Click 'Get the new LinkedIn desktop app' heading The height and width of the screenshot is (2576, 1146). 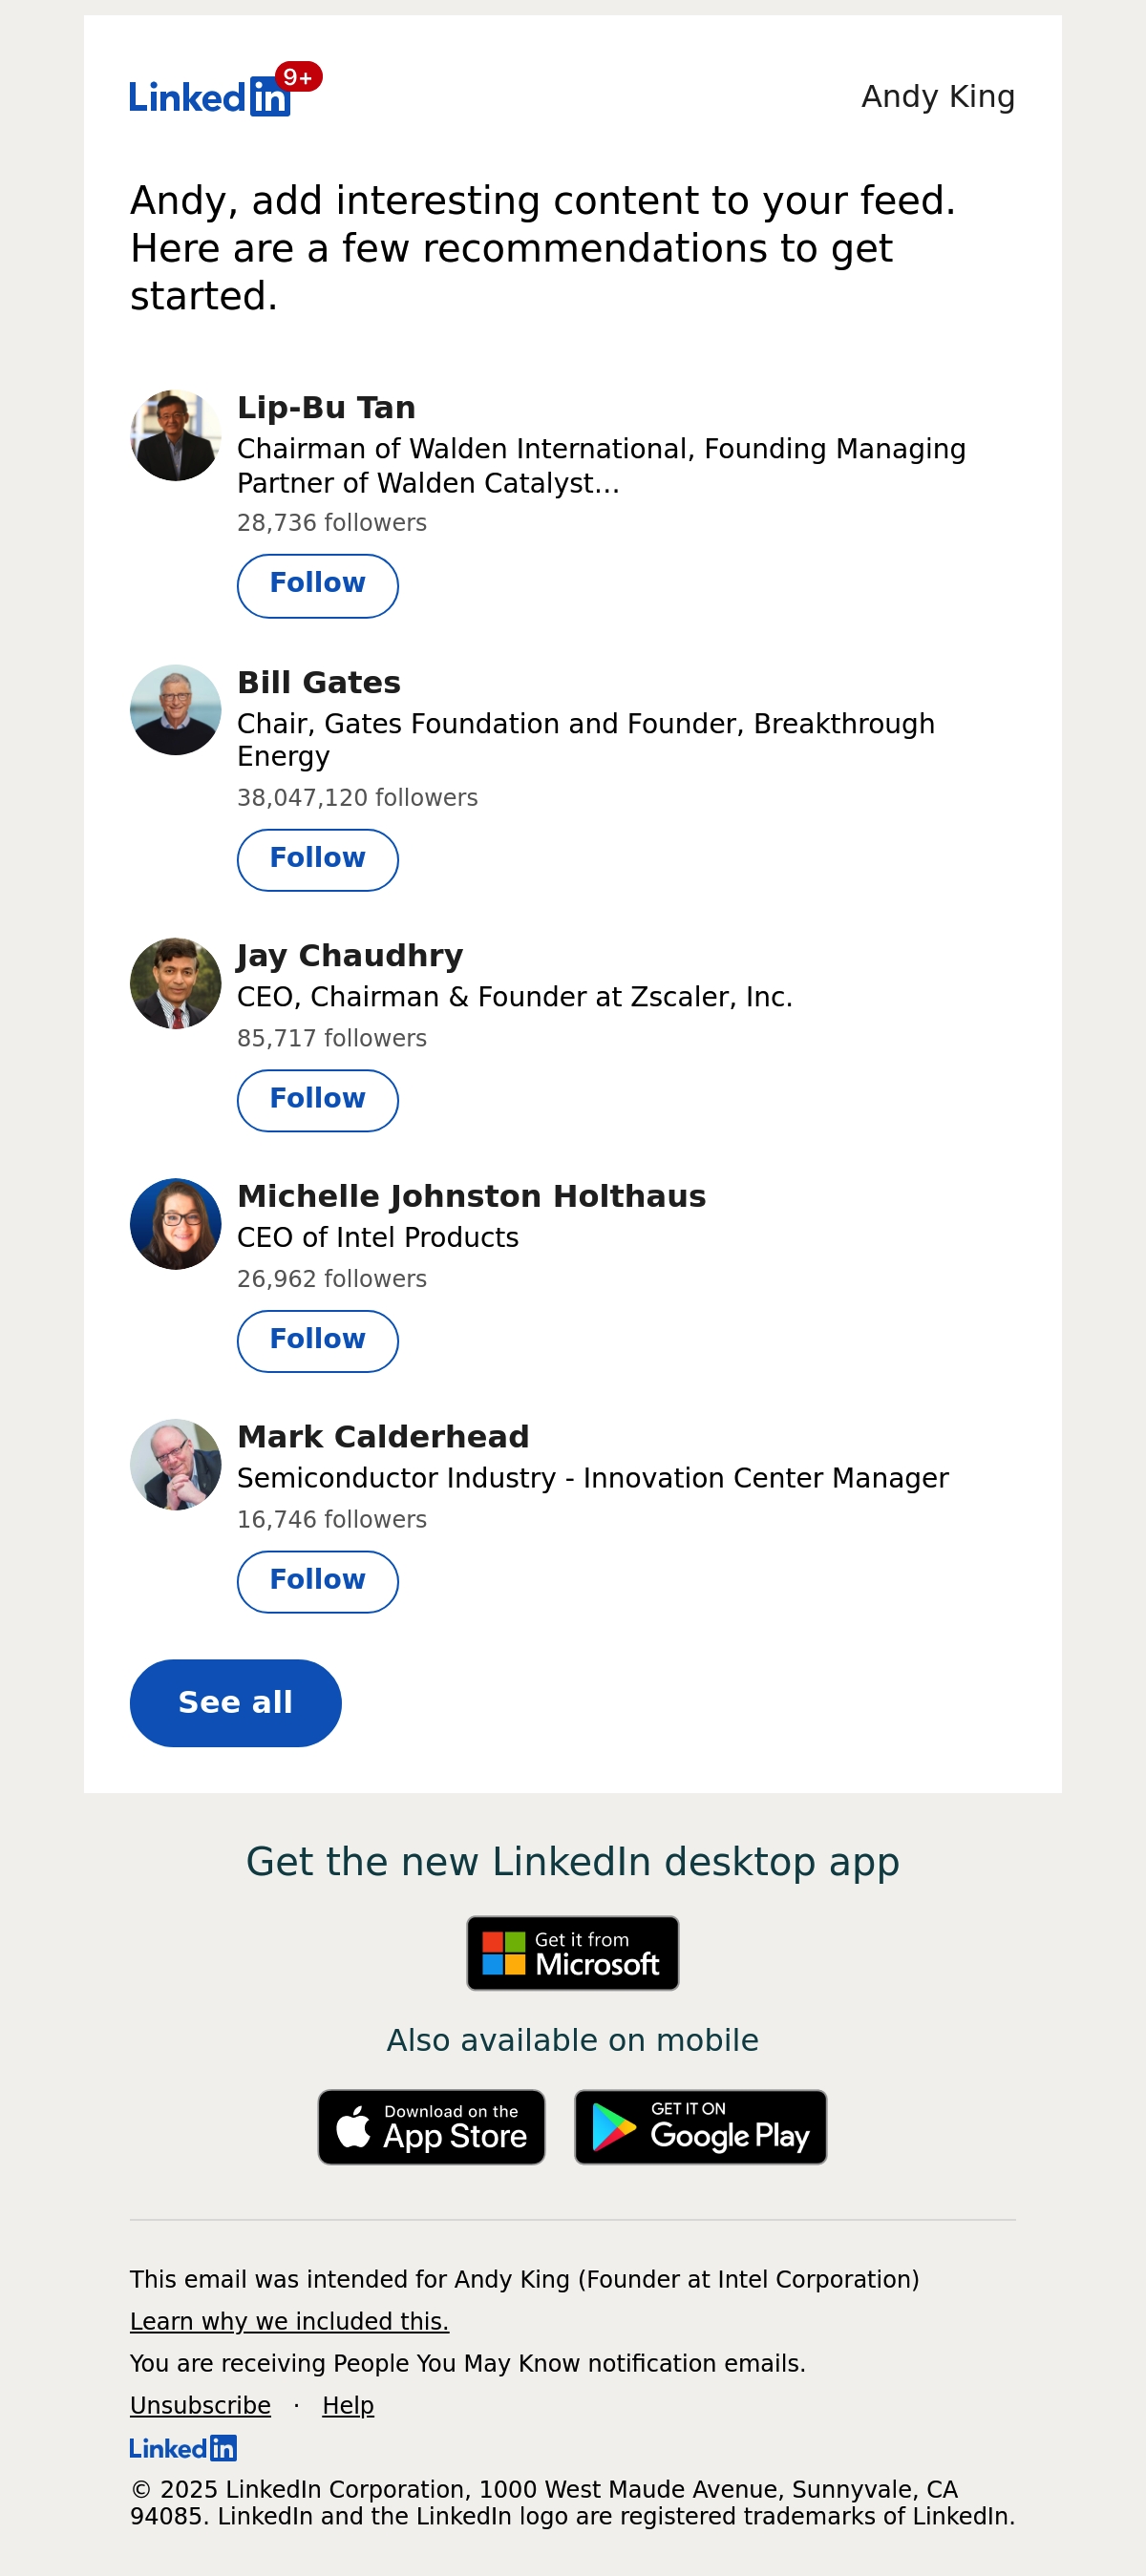(x=573, y=1862)
